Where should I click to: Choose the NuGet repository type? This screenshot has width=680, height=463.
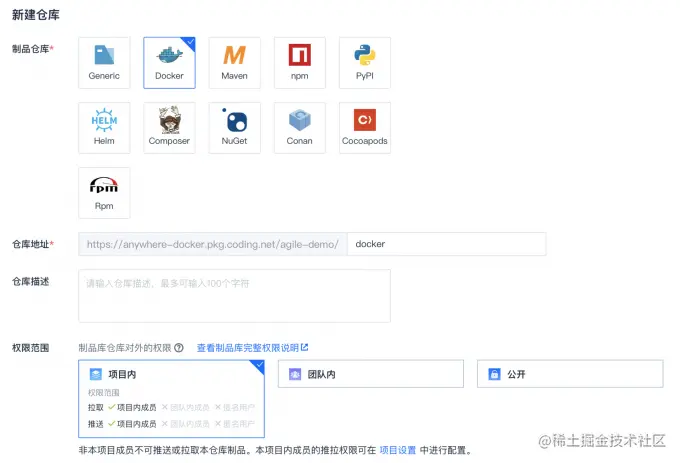point(235,128)
